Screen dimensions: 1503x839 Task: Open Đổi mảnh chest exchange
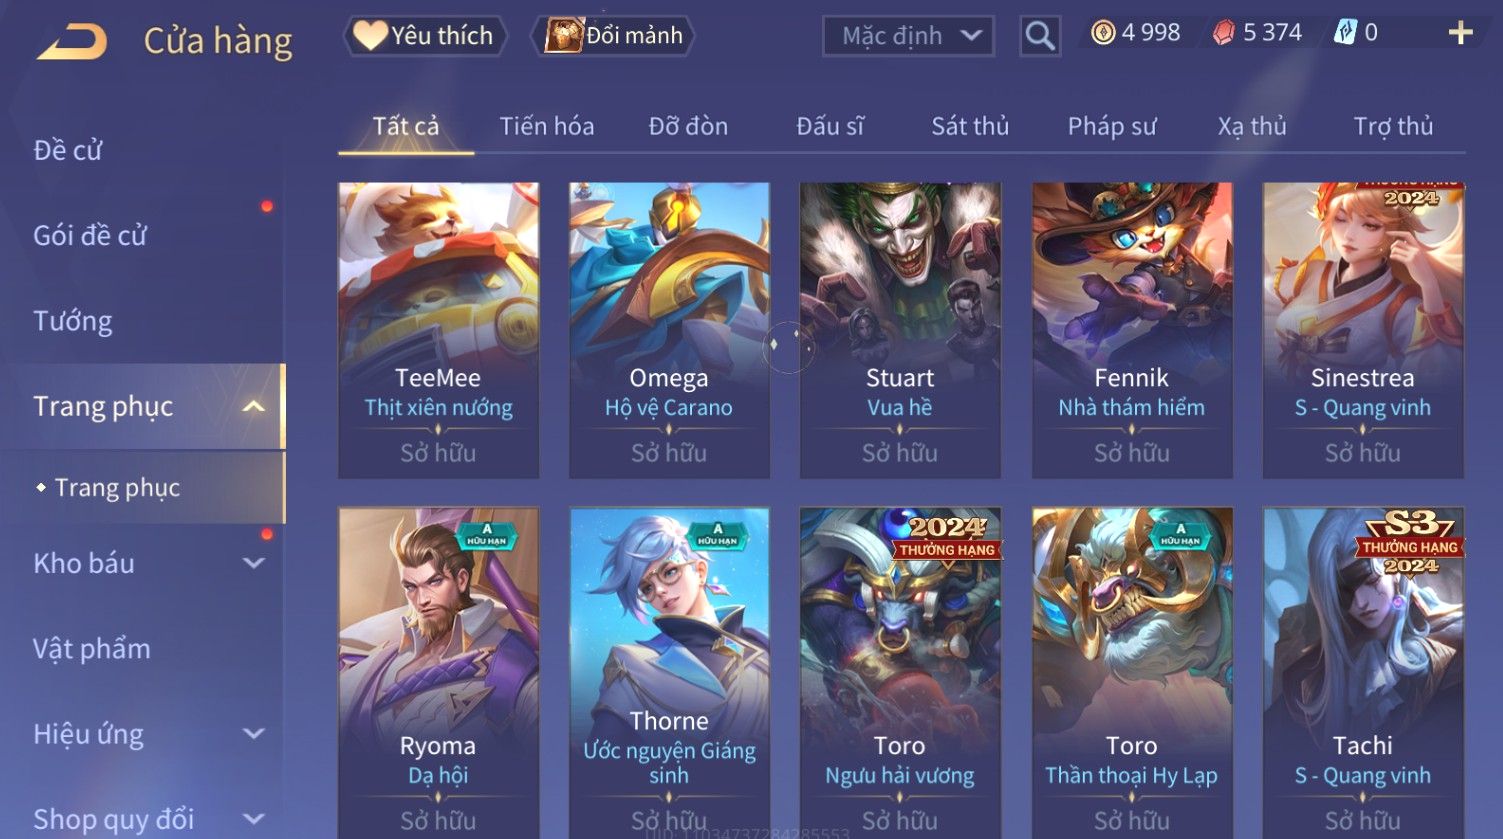(614, 36)
